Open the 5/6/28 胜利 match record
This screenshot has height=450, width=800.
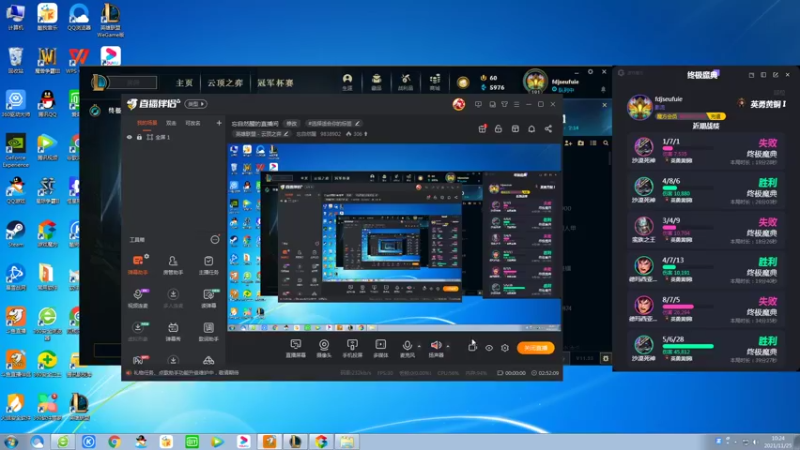[x=705, y=349]
